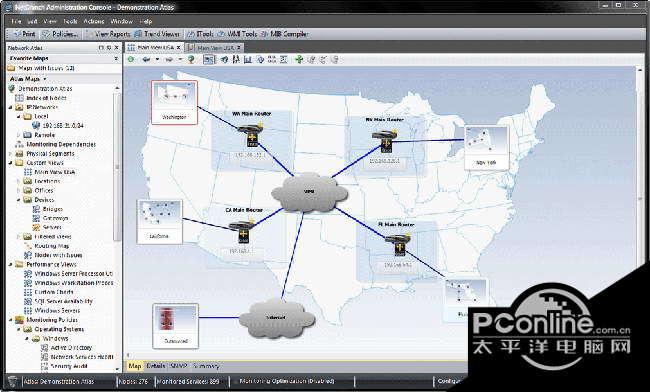Click the binoculars find icon in map toolbar
This screenshot has height=392, width=650.
(236, 60)
